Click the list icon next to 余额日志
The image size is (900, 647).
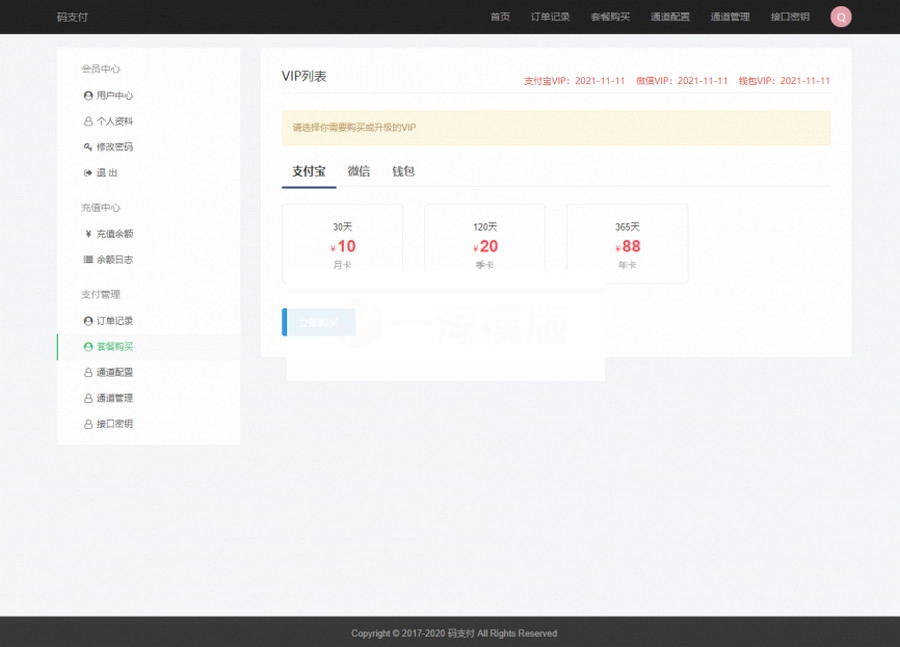88,259
